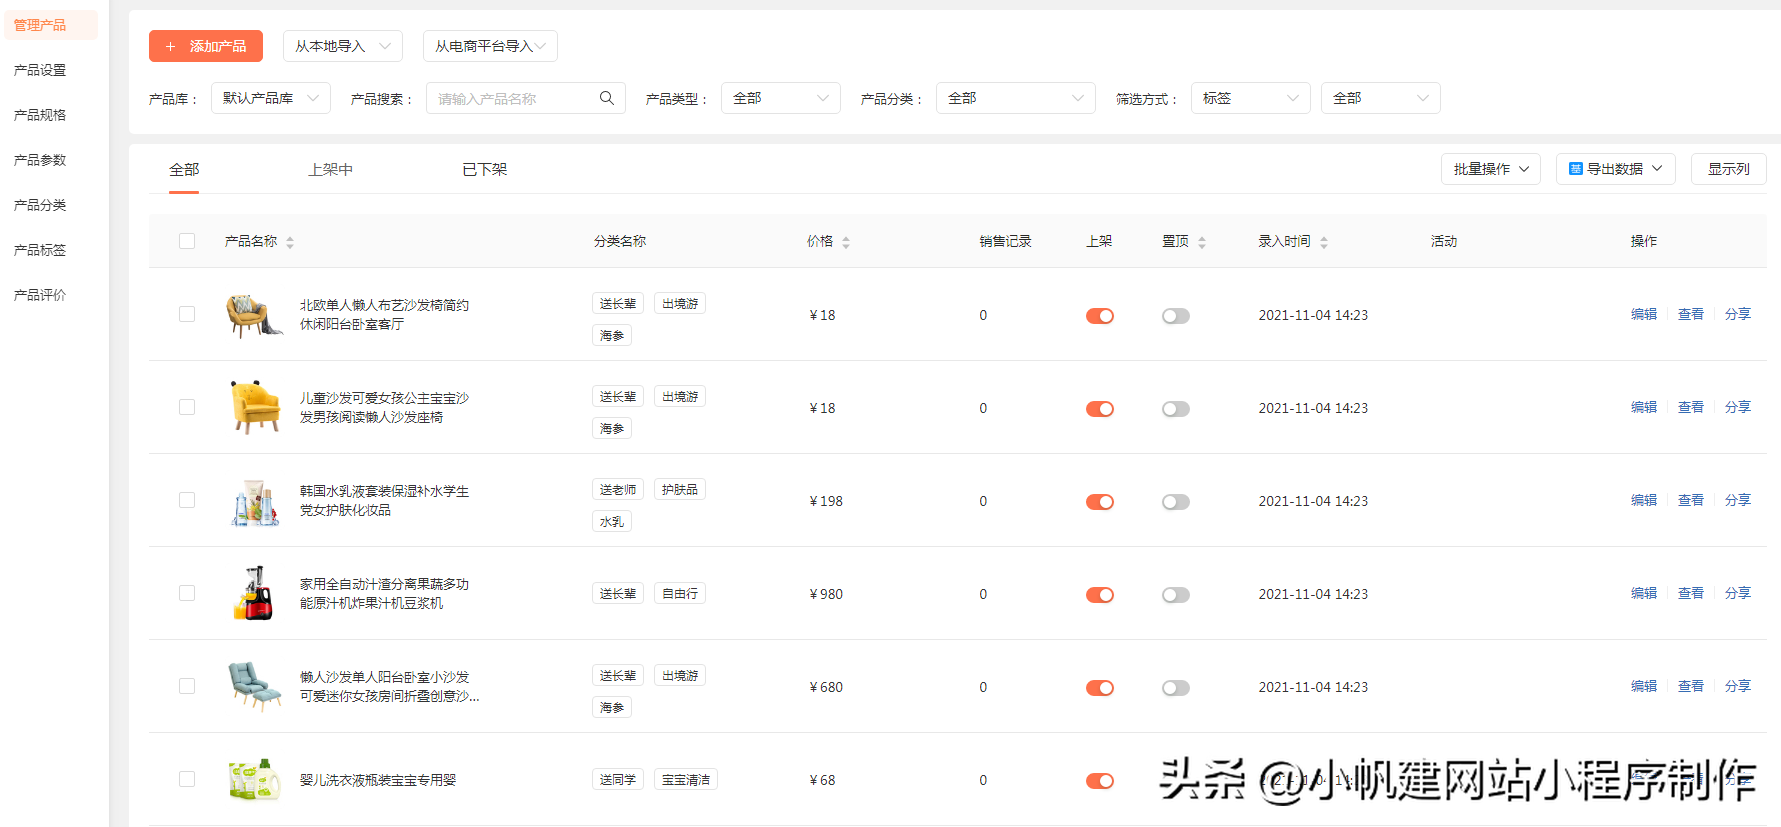Tick the checkbox for the ¥980 juicer row

[x=187, y=593]
